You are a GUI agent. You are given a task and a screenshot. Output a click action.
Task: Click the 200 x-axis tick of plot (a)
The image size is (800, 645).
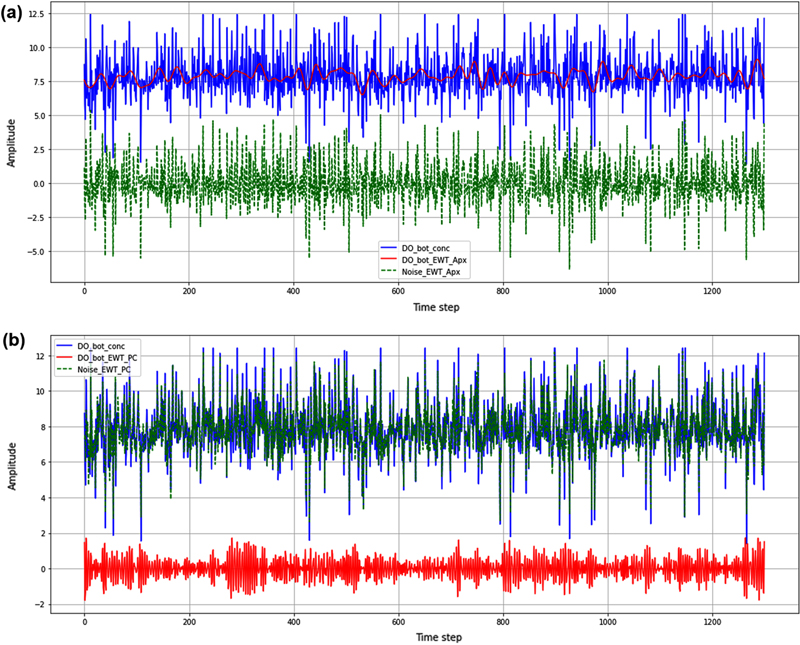coord(189,291)
